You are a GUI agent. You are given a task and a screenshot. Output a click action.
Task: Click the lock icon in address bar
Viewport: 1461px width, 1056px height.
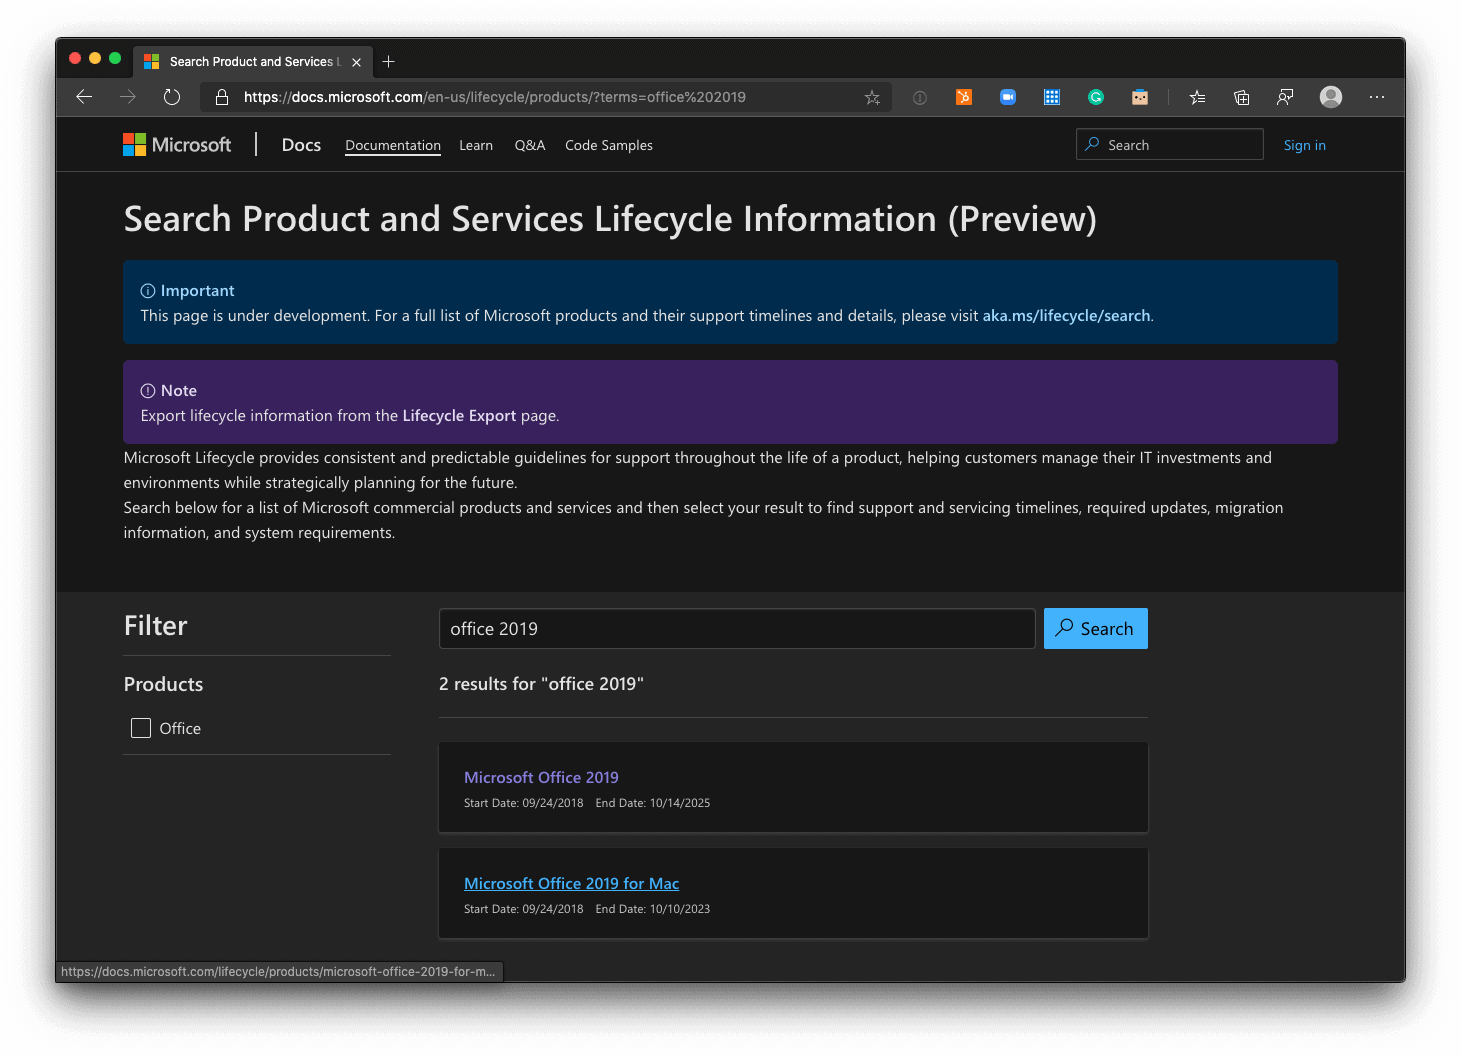point(222,97)
